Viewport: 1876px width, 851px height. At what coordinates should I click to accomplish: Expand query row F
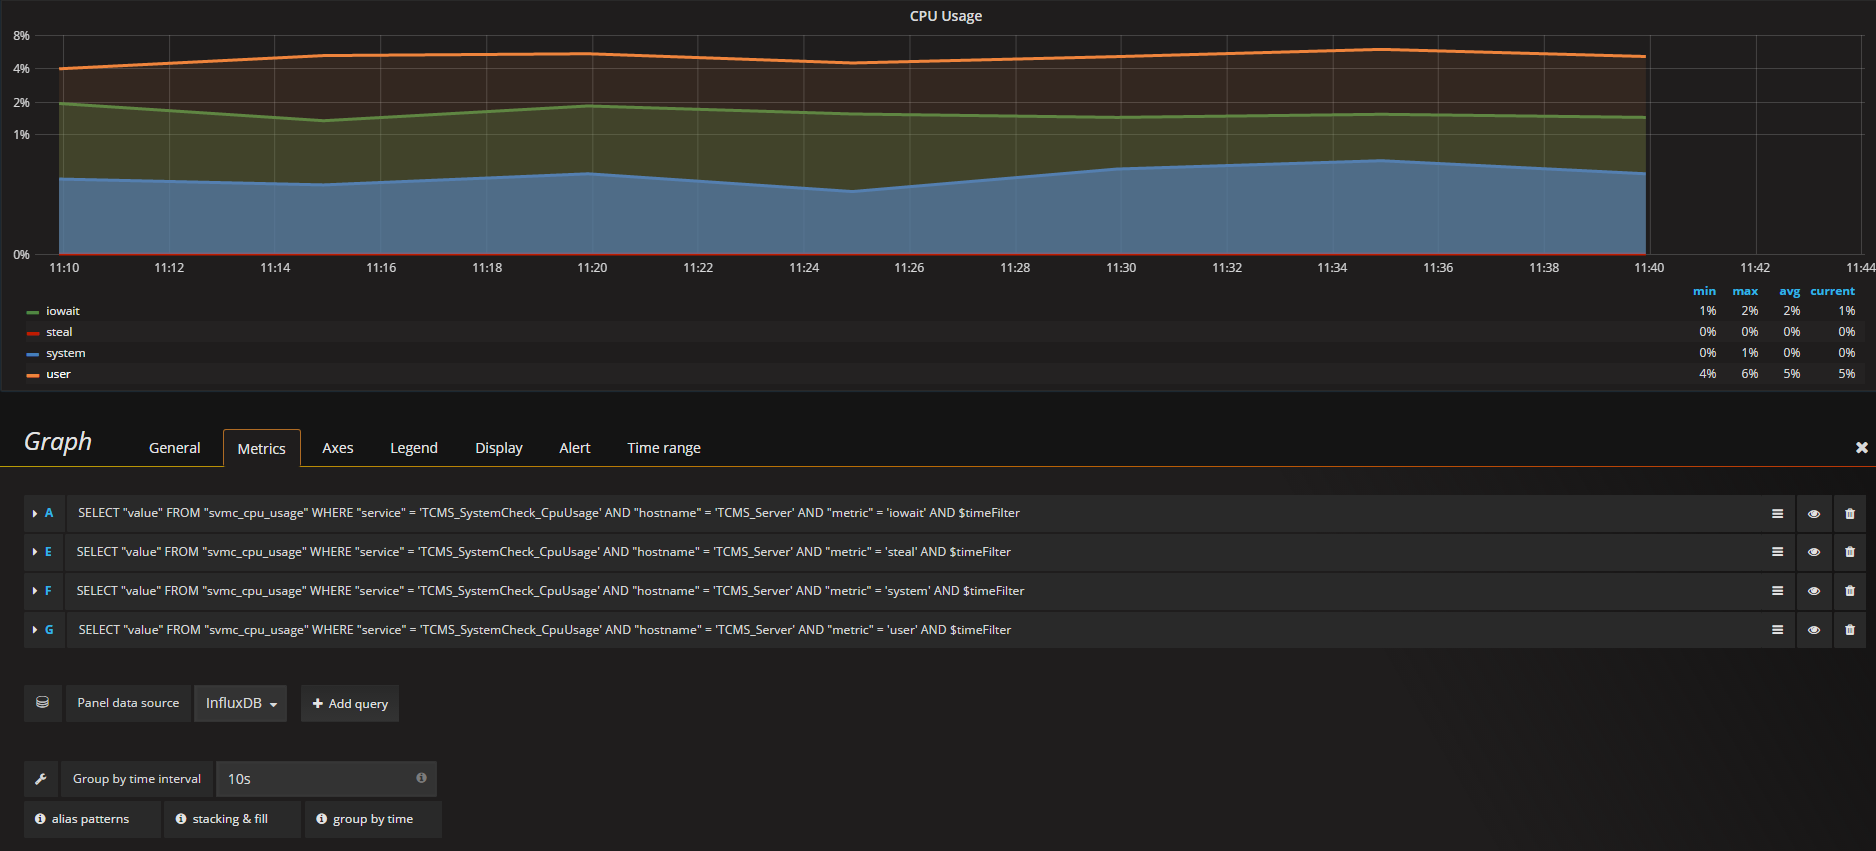[35, 591]
